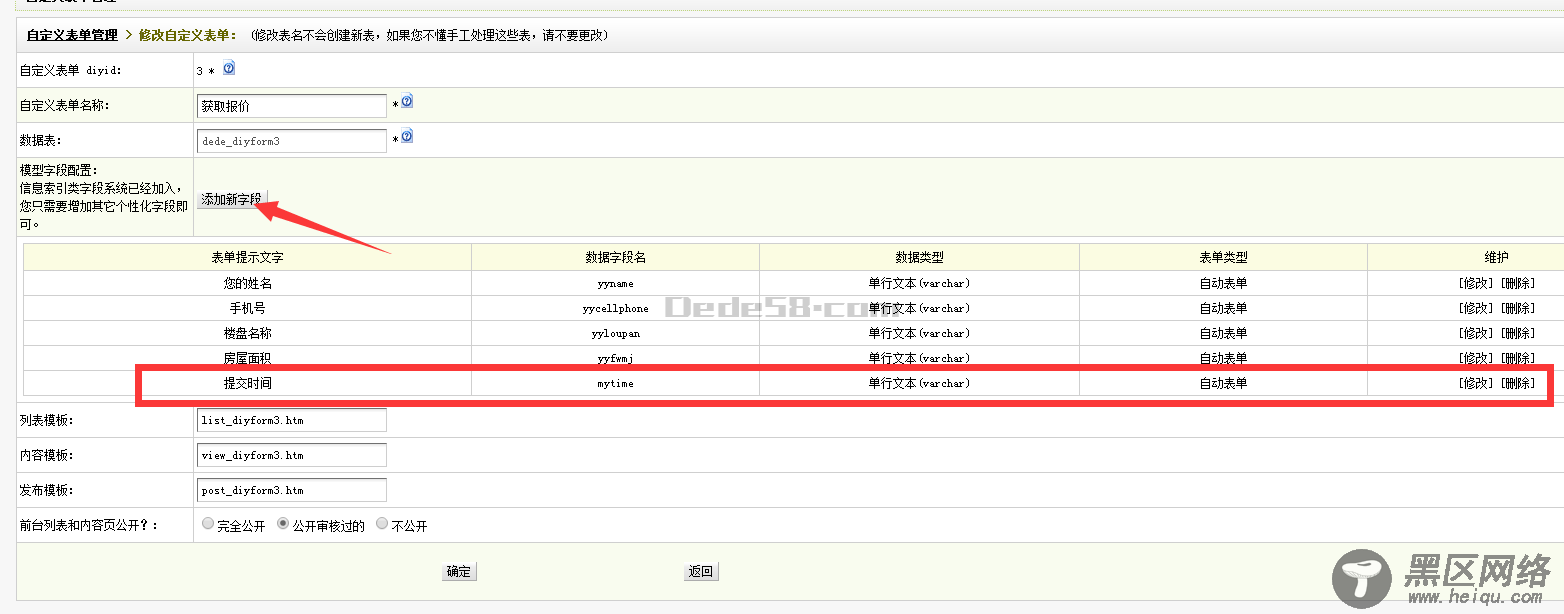This screenshot has height=614, width=1564.
Task: Click the yyname field name cell
Action: pyautogui.click(x=615, y=283)
